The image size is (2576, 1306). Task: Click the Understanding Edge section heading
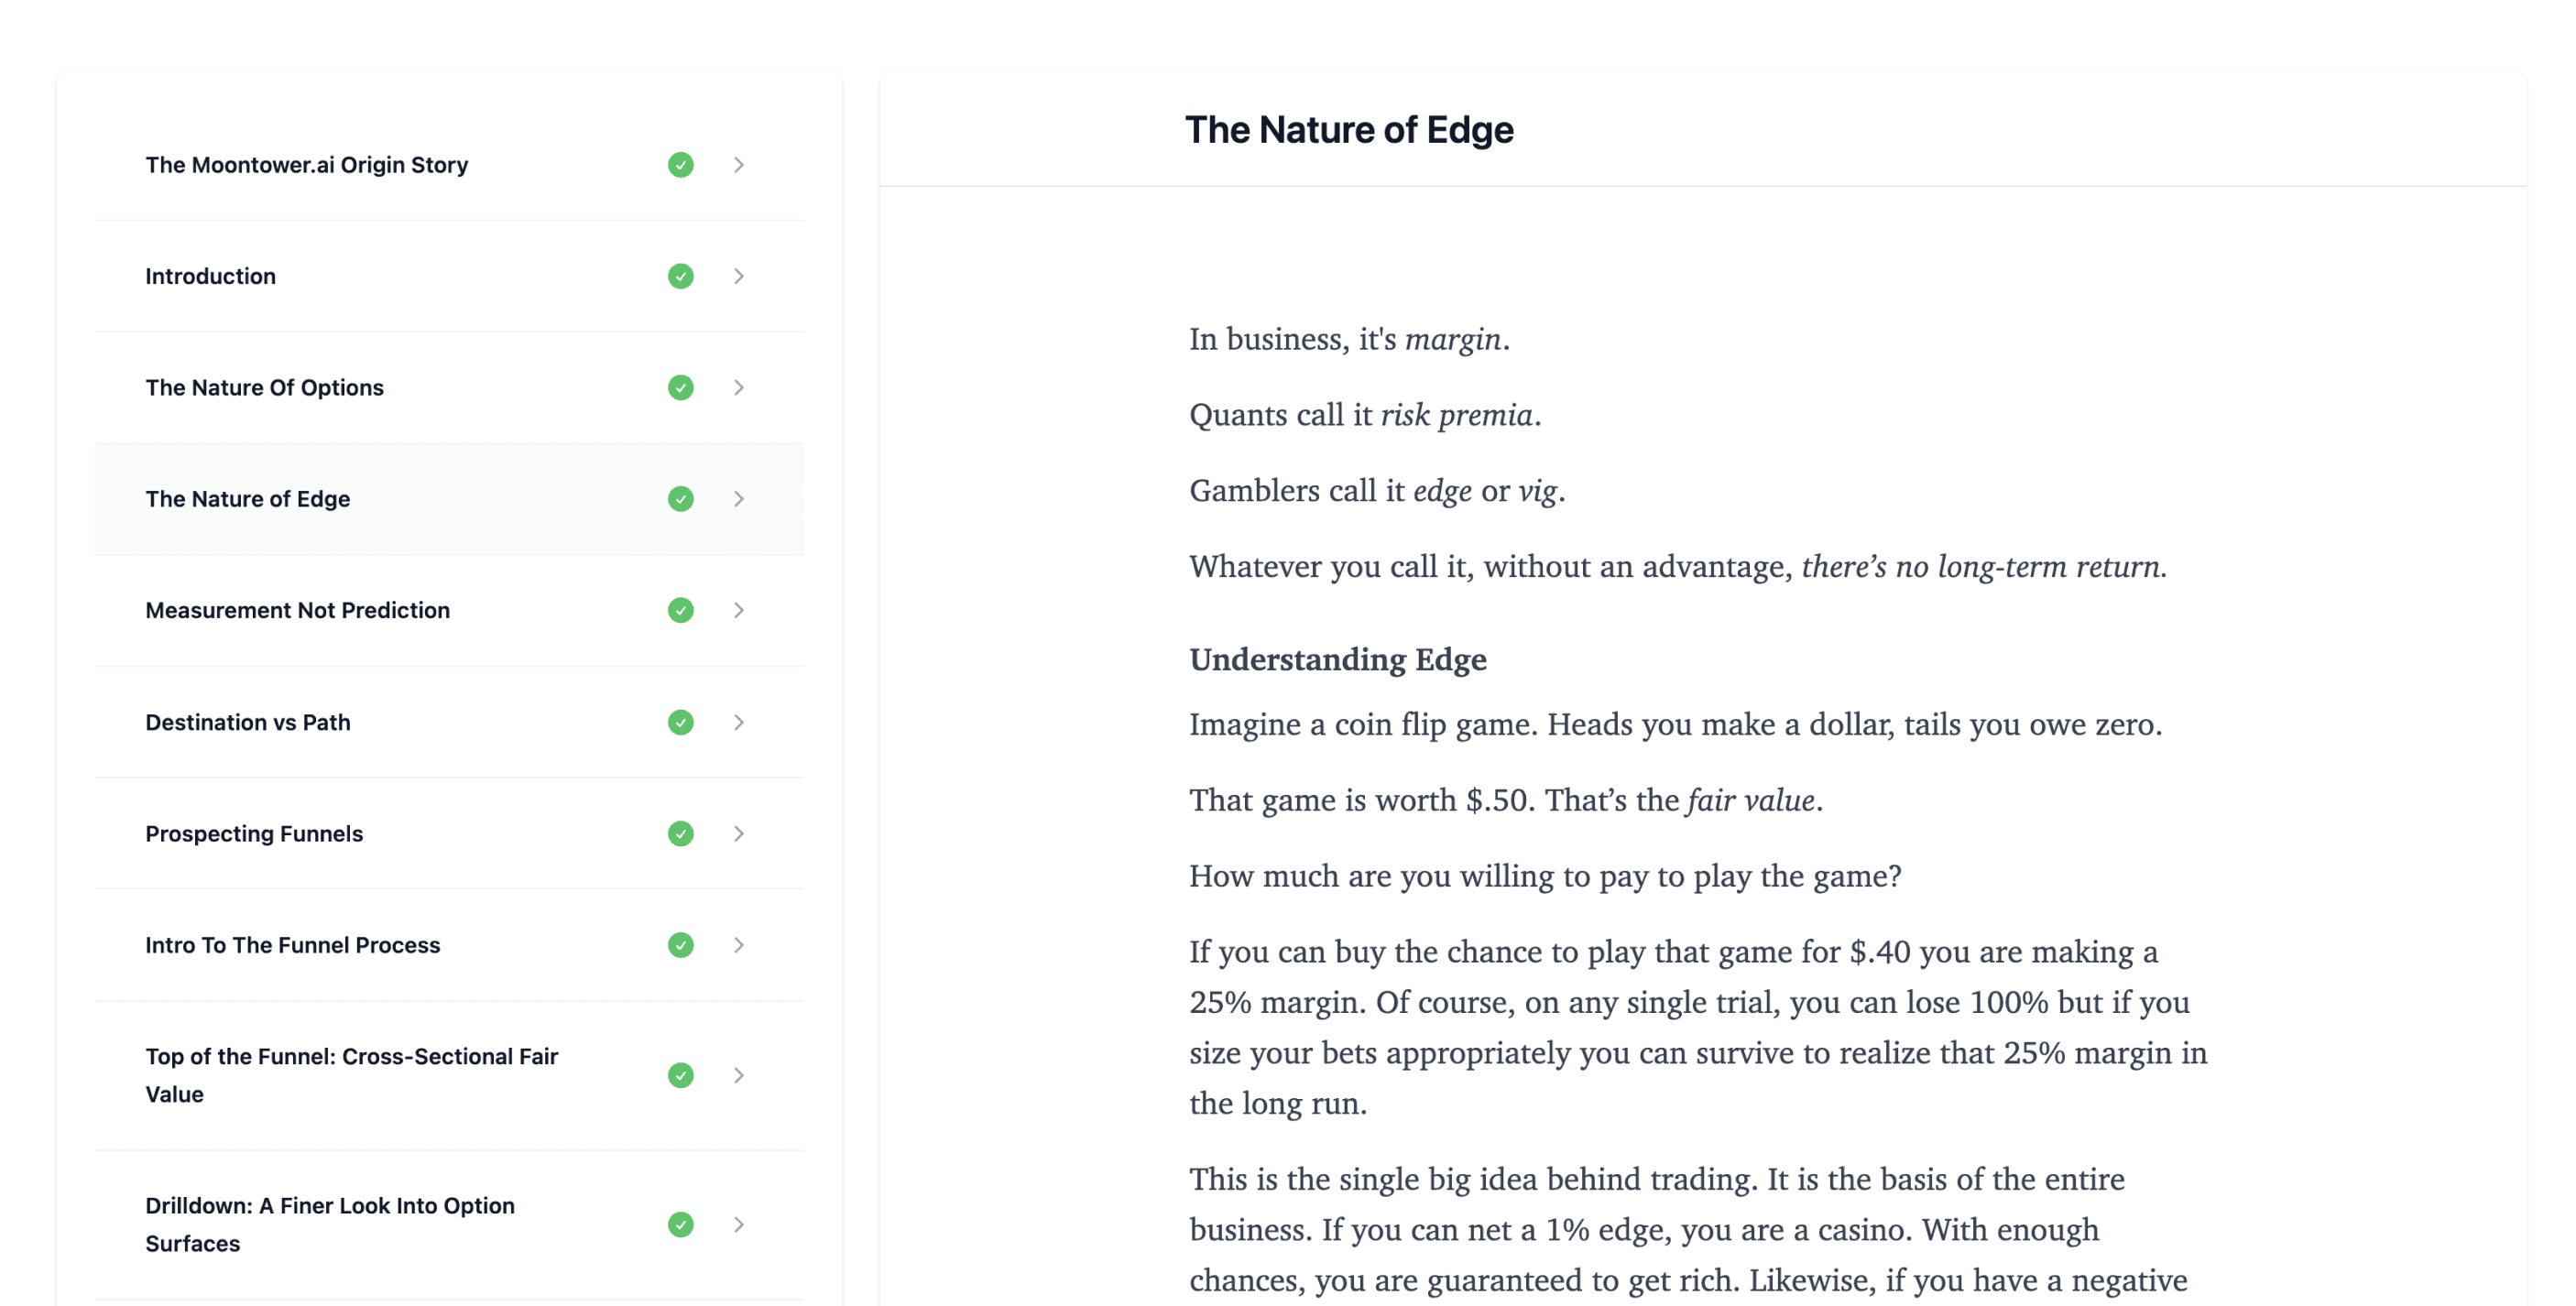pyautogui.click(x=1337, y=659)
